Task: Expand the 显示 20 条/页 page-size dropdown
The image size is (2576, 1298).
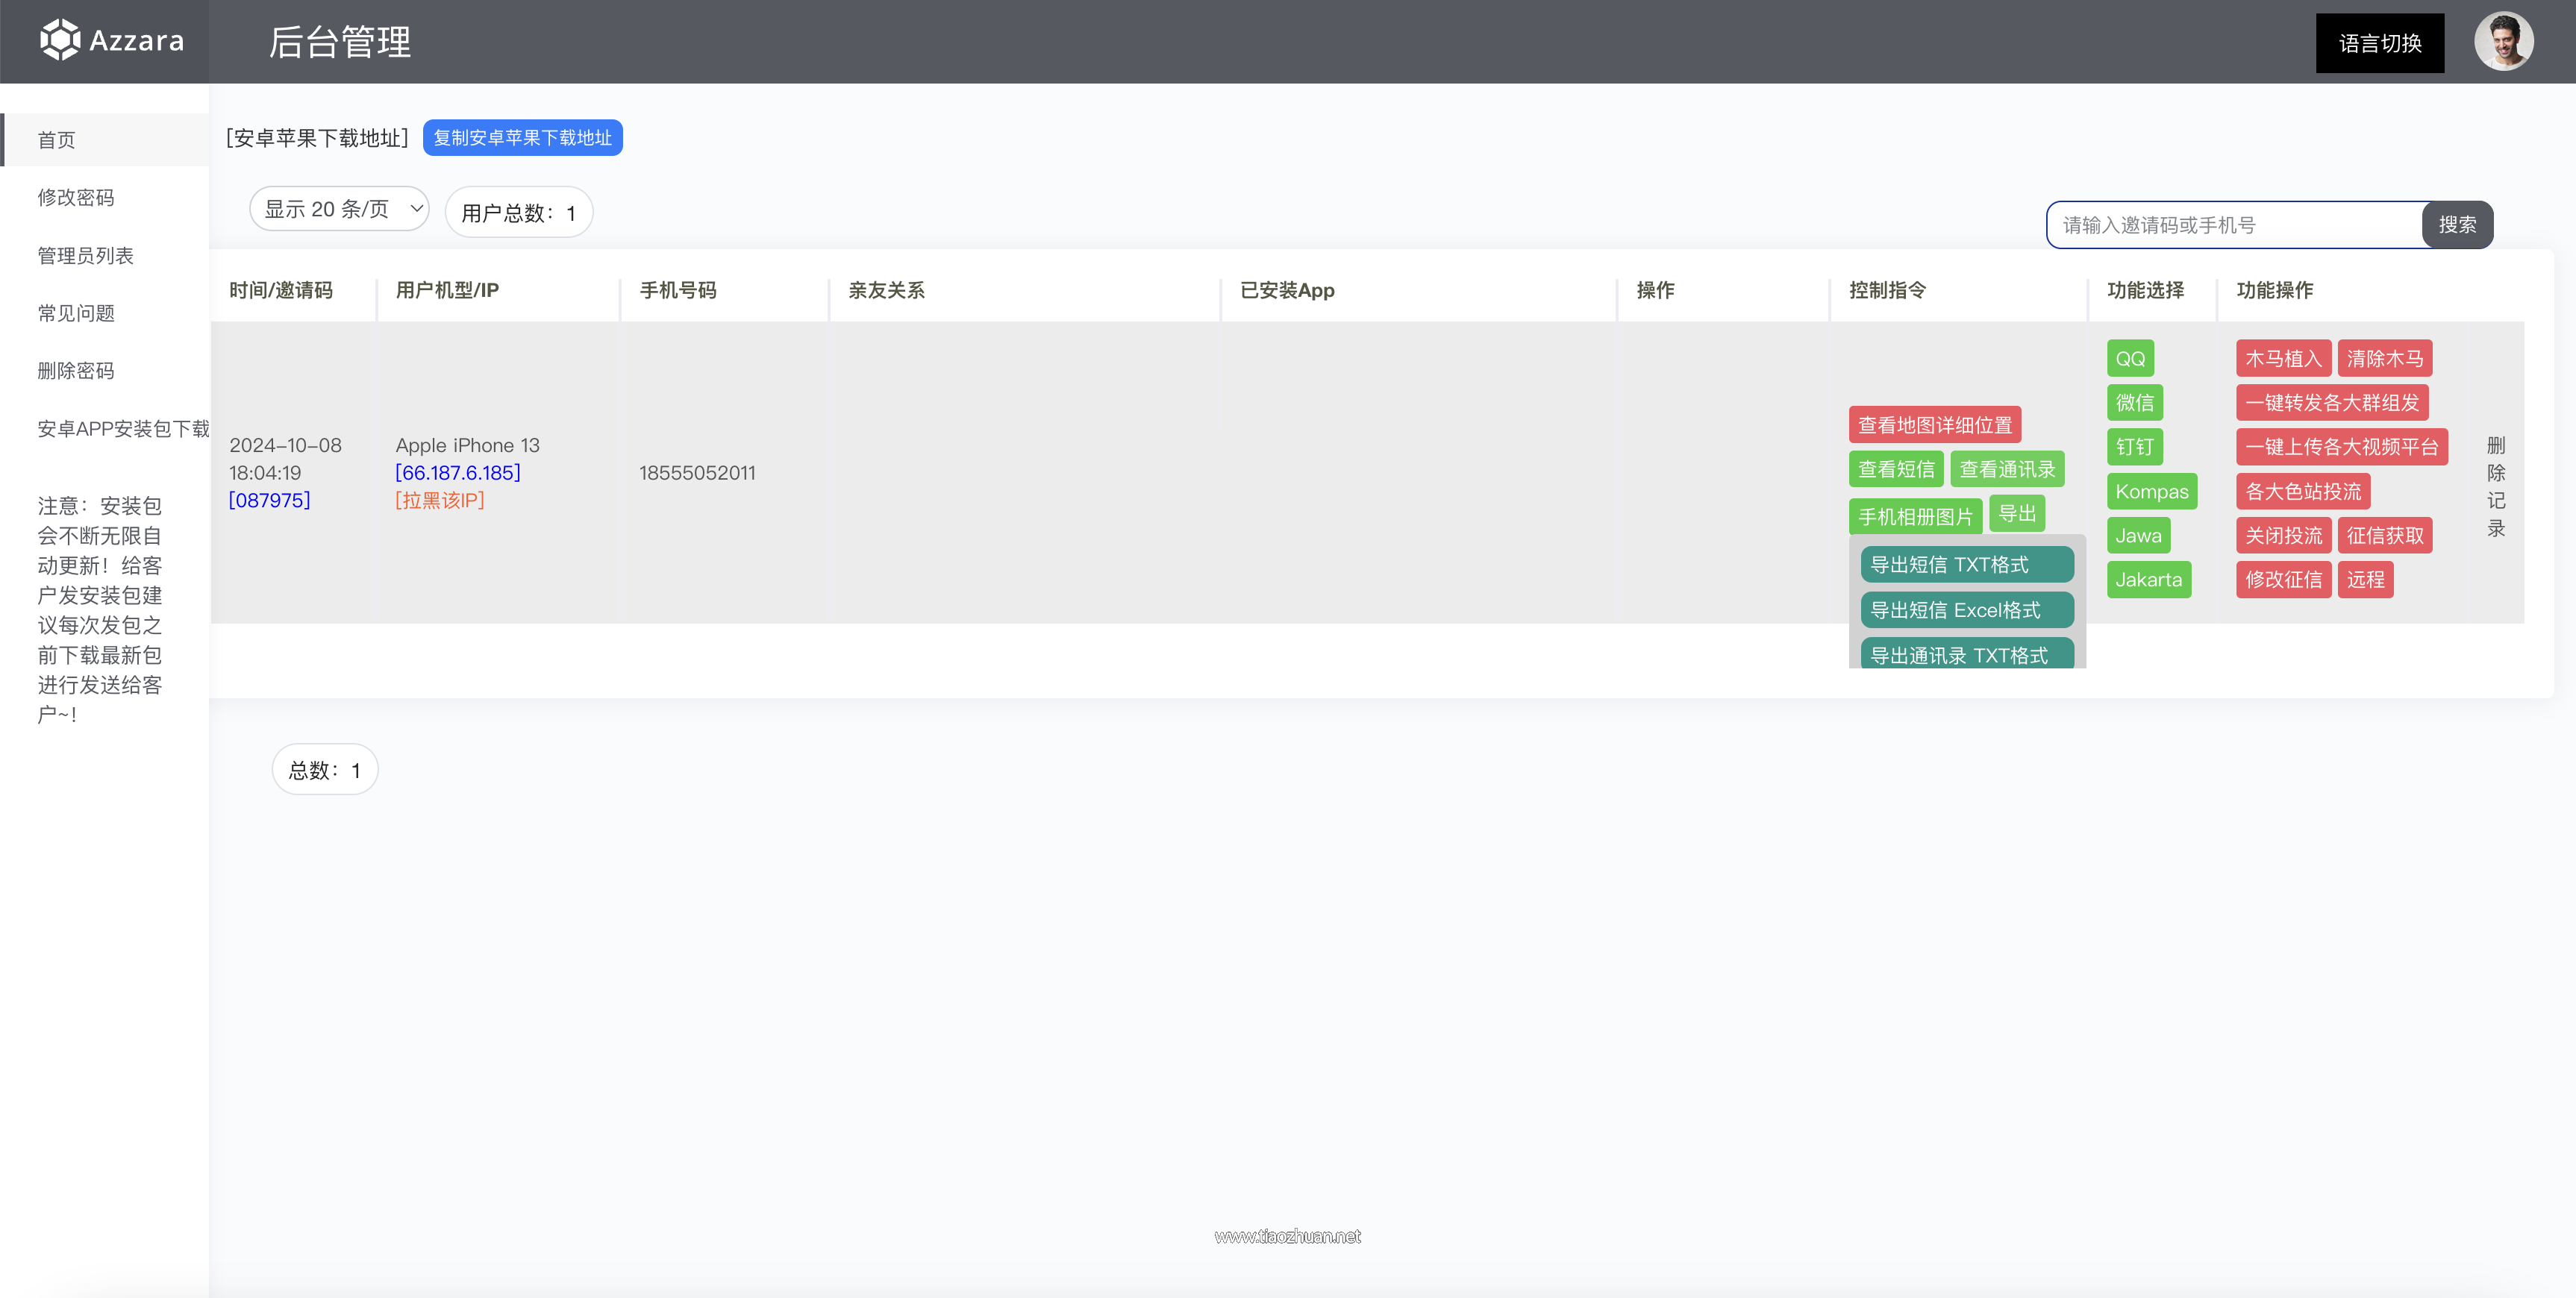Action: pyautogui.click(x=339, y=209)
